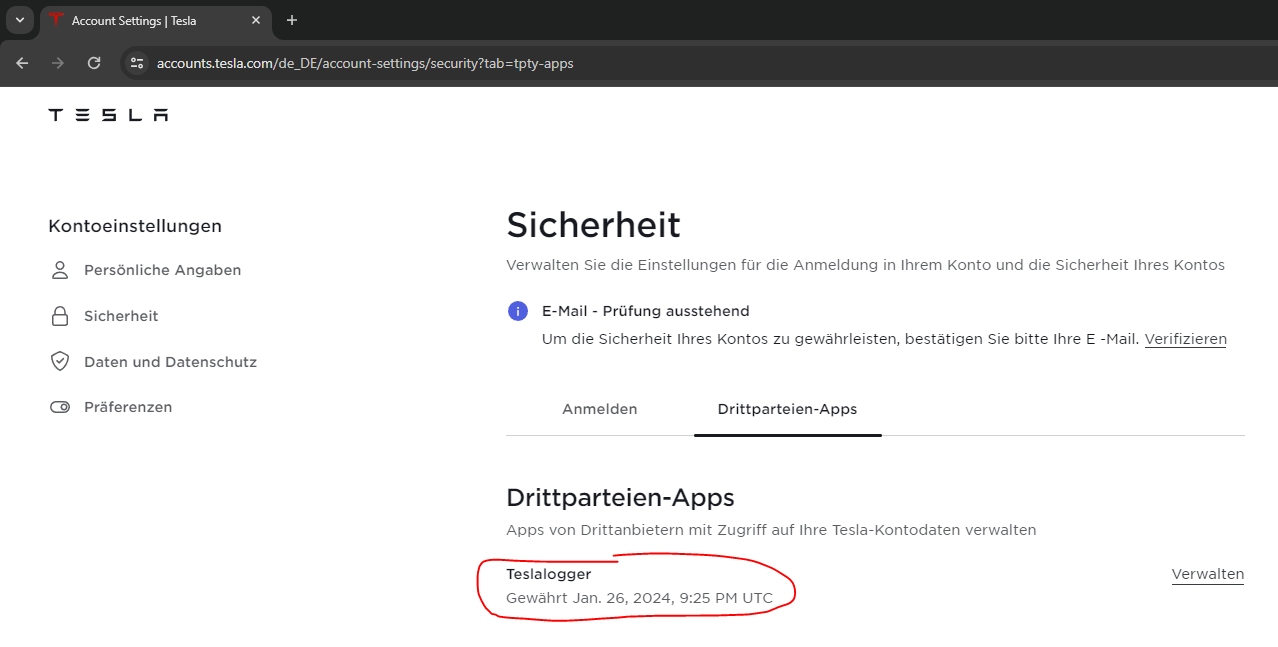
Task: Click the toggle icon beside Präferenzen
Action: 60,408
